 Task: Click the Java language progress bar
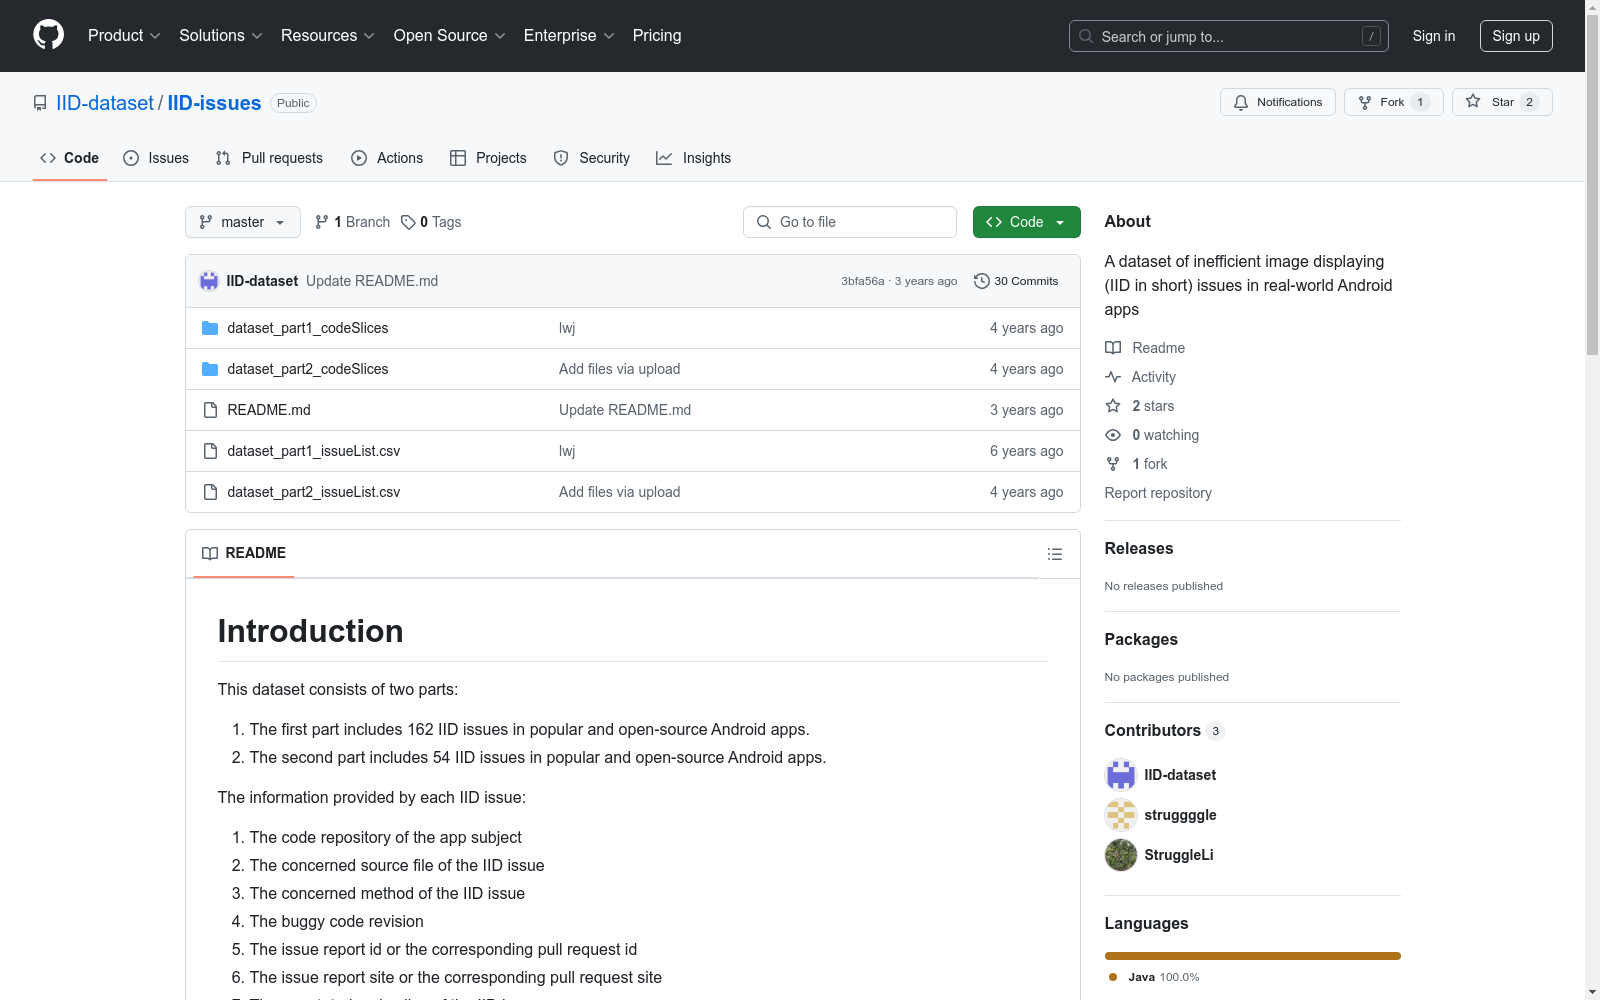pos(1253,956)
